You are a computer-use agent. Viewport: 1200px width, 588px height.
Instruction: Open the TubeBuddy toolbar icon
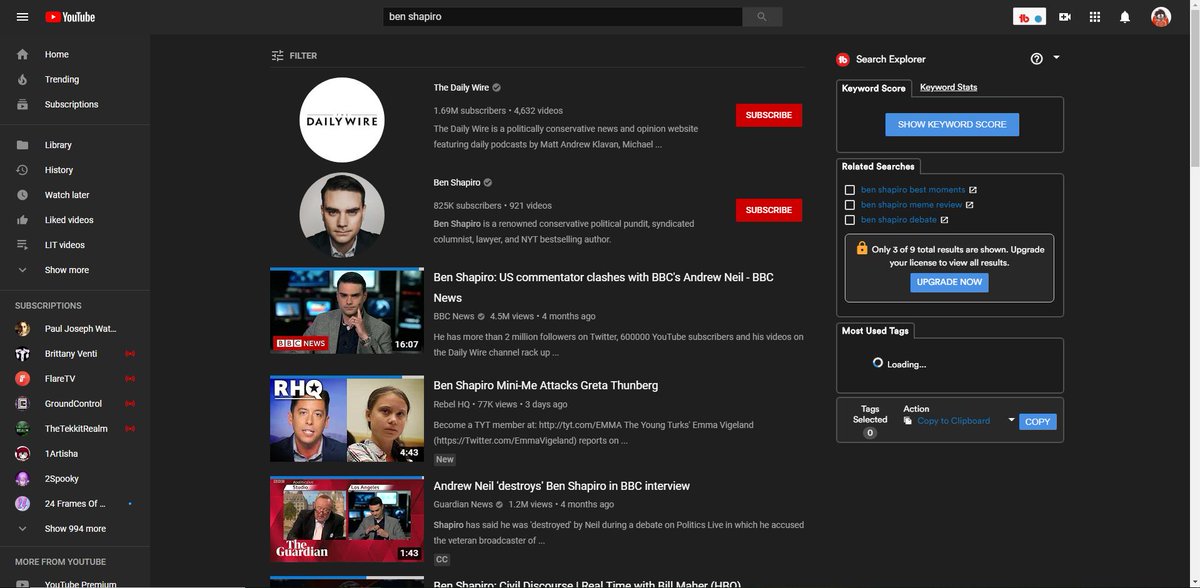[1029, 17]
